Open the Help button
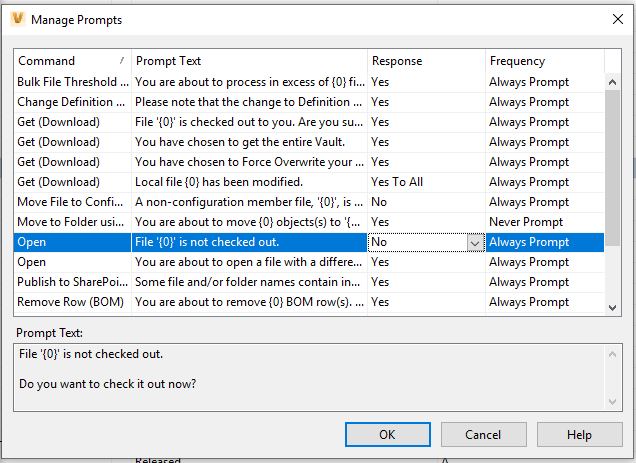636x463 pixels. [580, 435]
